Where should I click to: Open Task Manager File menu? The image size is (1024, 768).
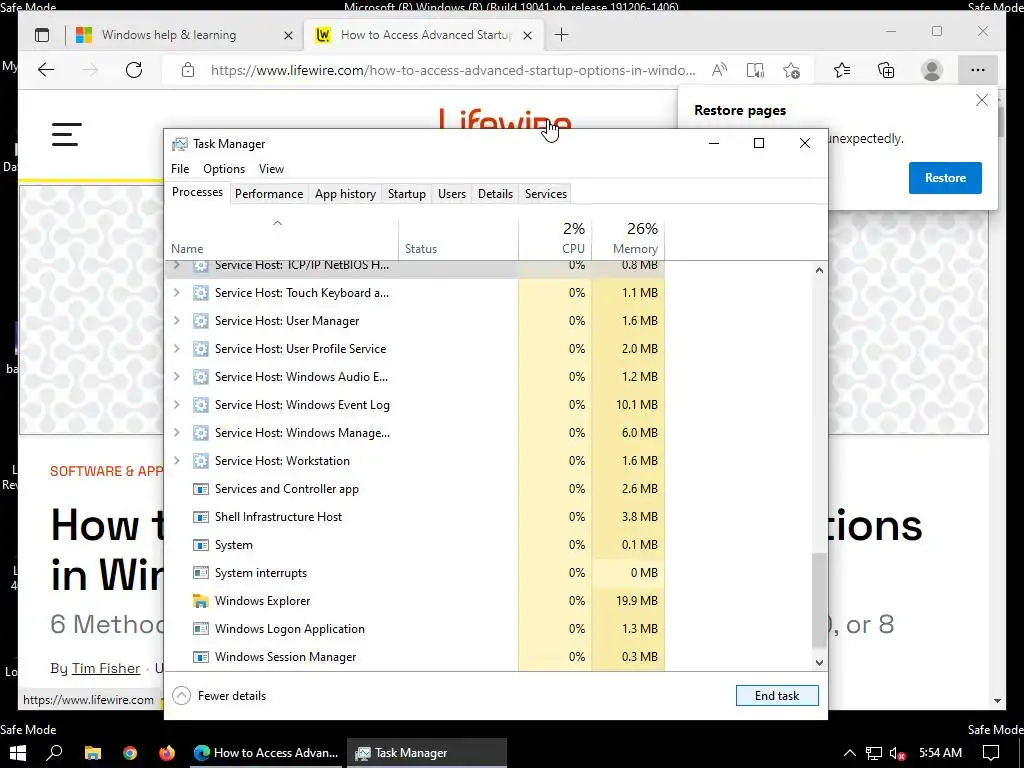click(x=180, y=169)
